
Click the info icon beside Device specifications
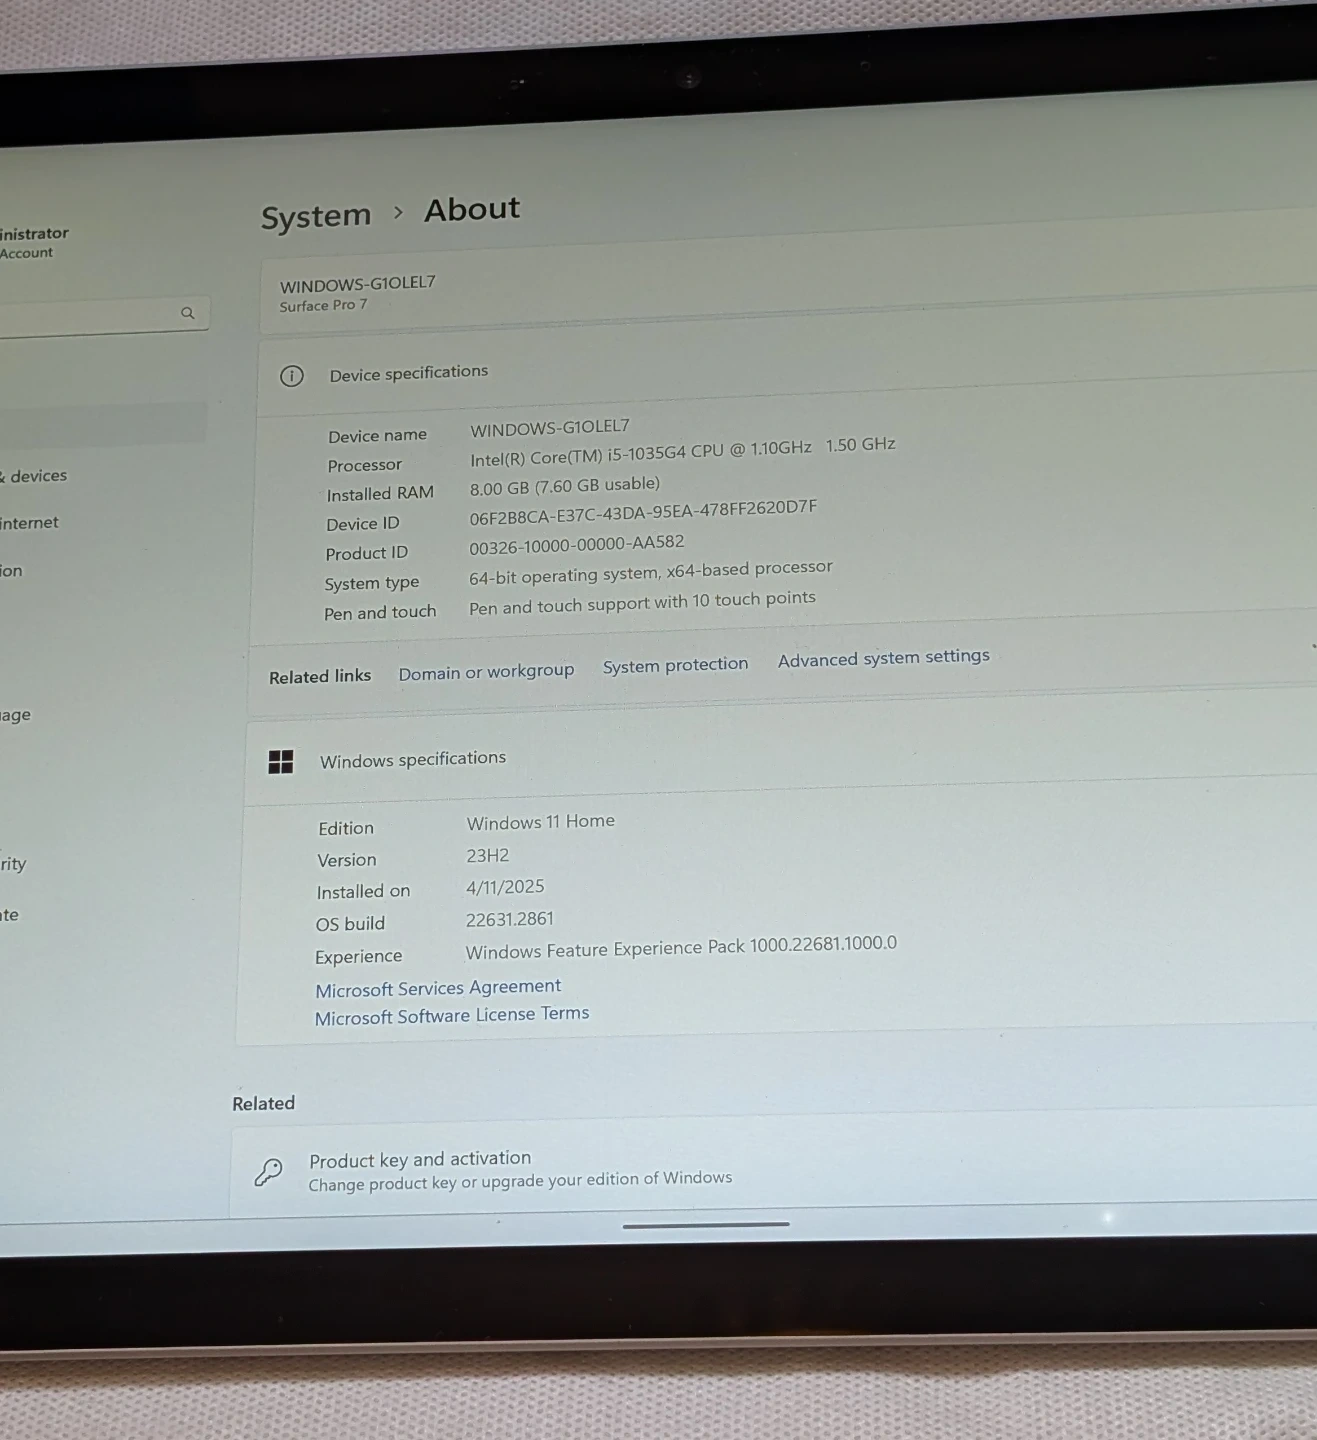(x=291, y=376)
